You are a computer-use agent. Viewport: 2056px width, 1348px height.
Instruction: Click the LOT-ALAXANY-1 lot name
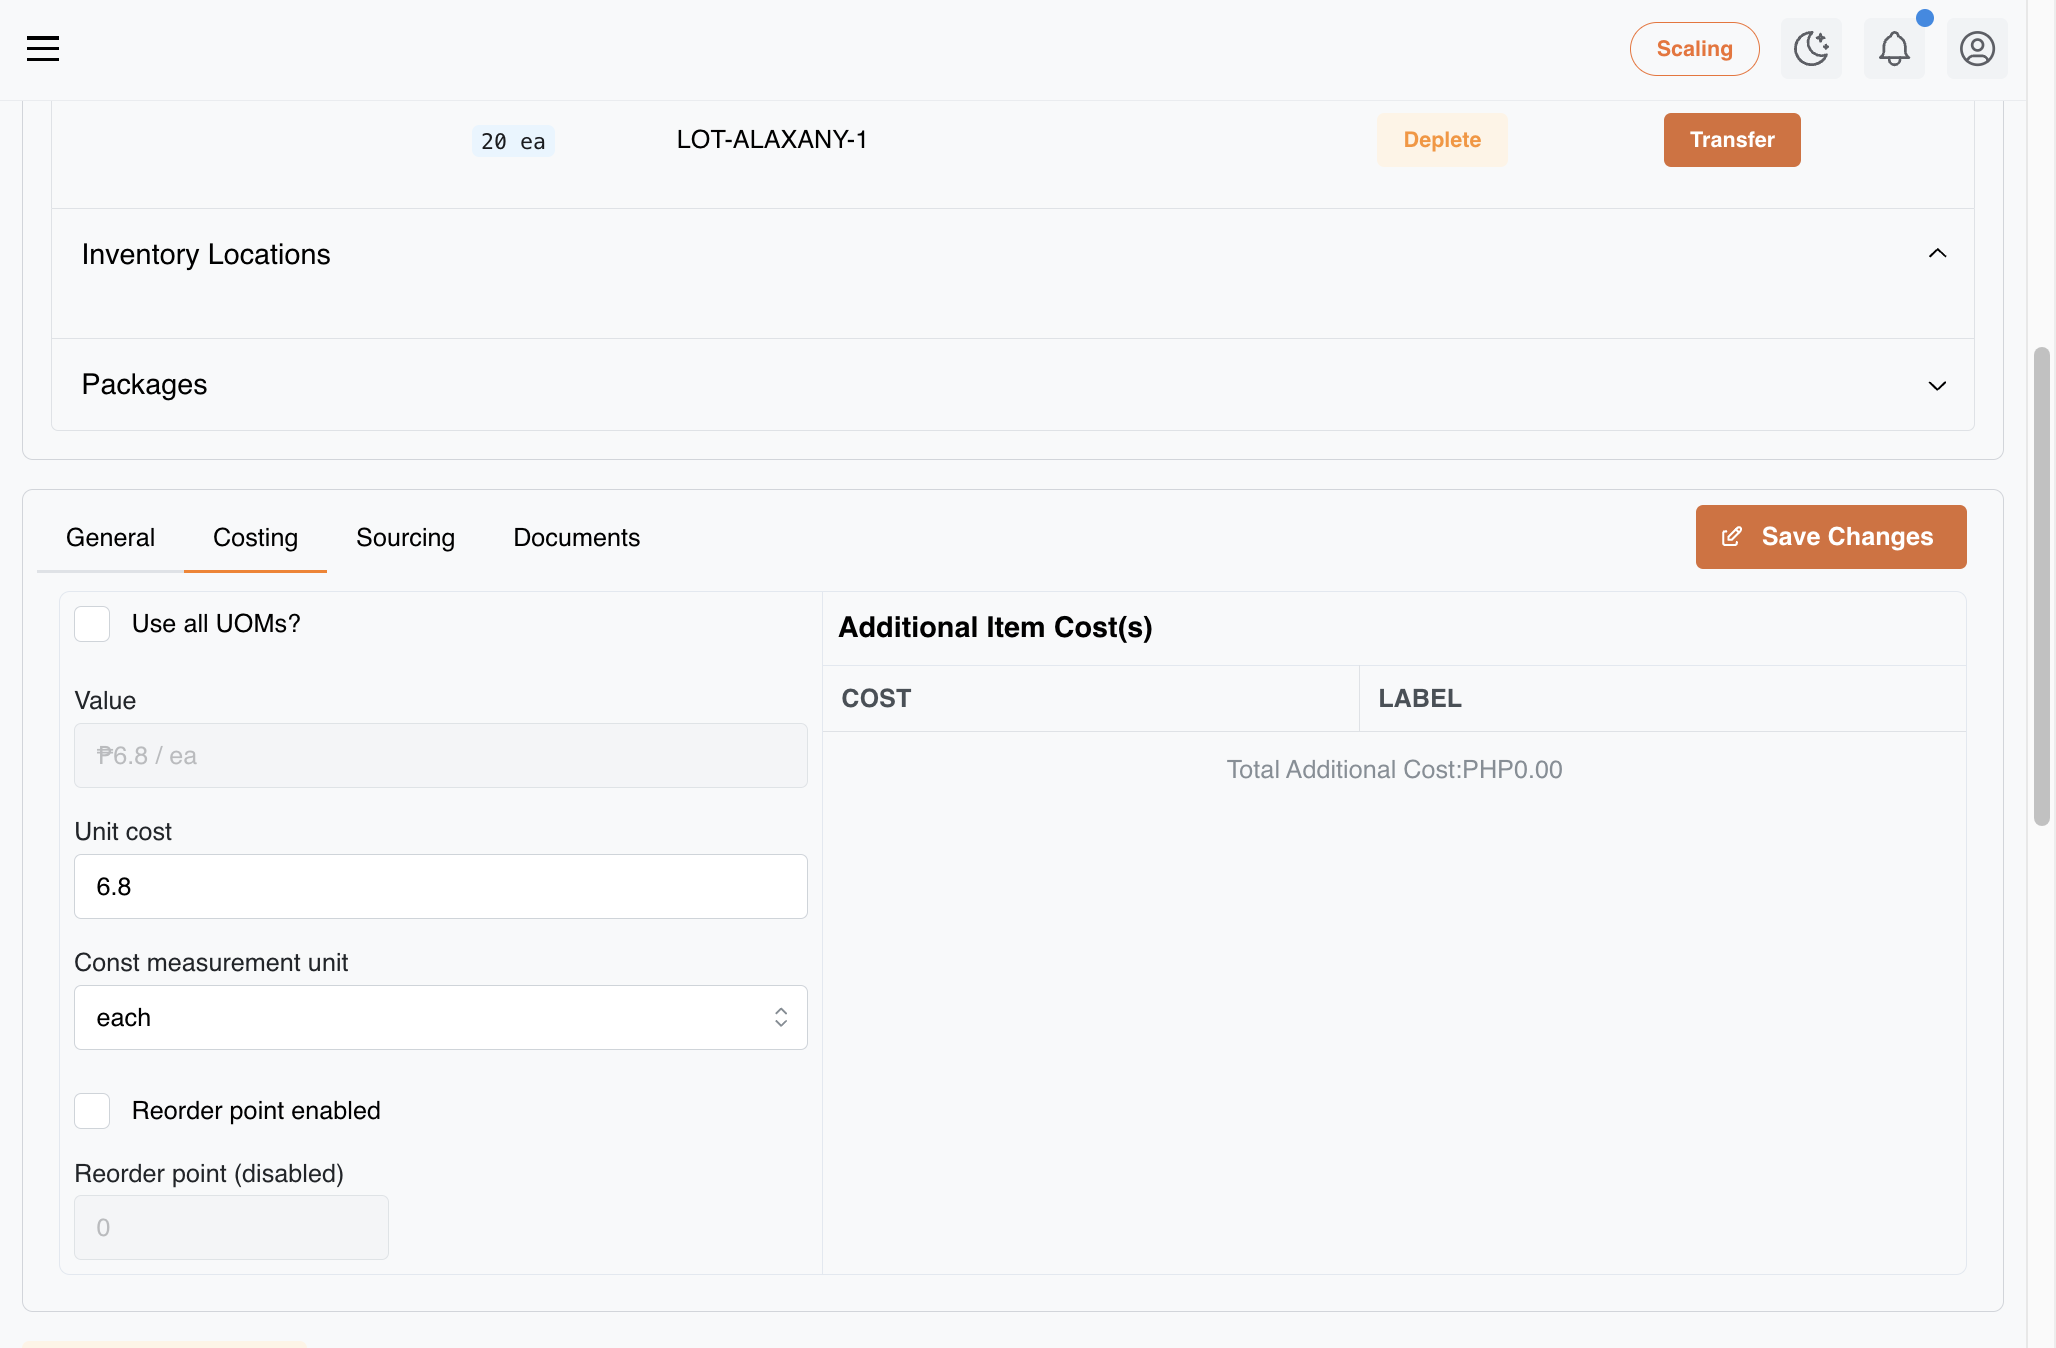point(771,140)
